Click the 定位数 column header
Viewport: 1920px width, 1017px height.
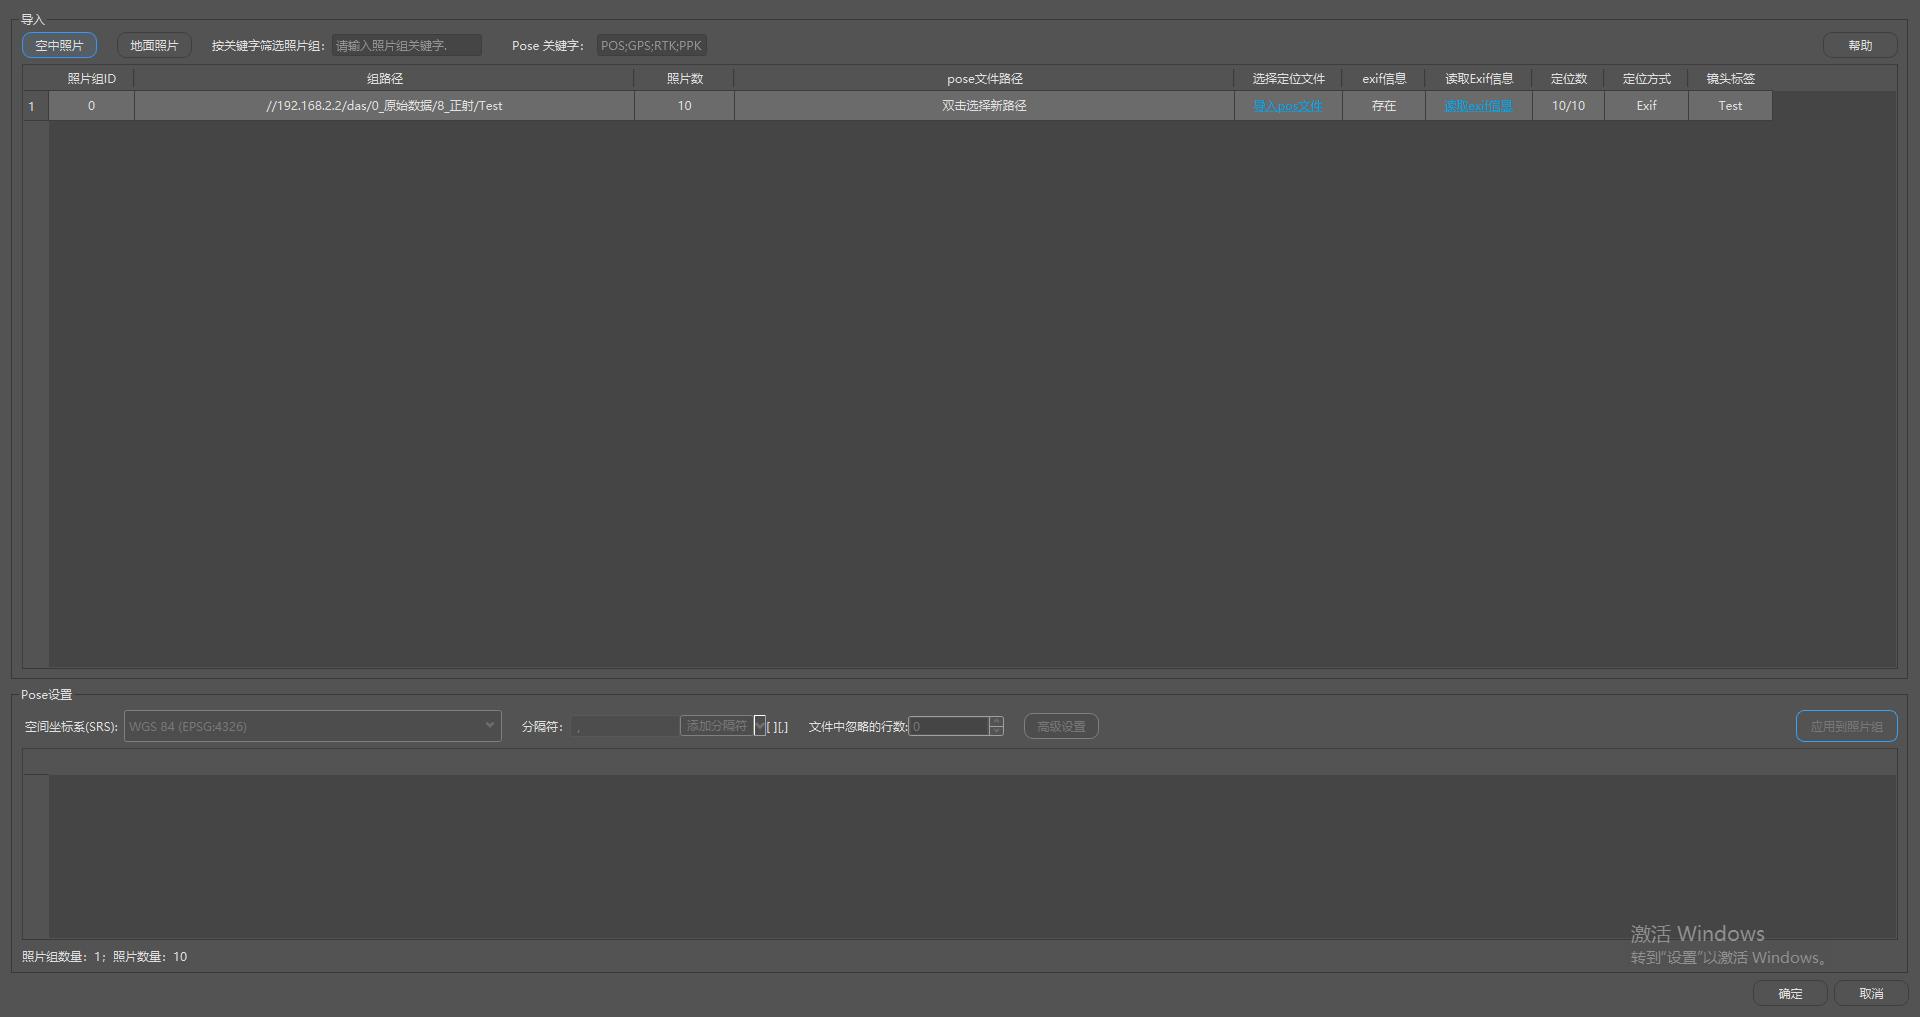(x=1568, y=78)
